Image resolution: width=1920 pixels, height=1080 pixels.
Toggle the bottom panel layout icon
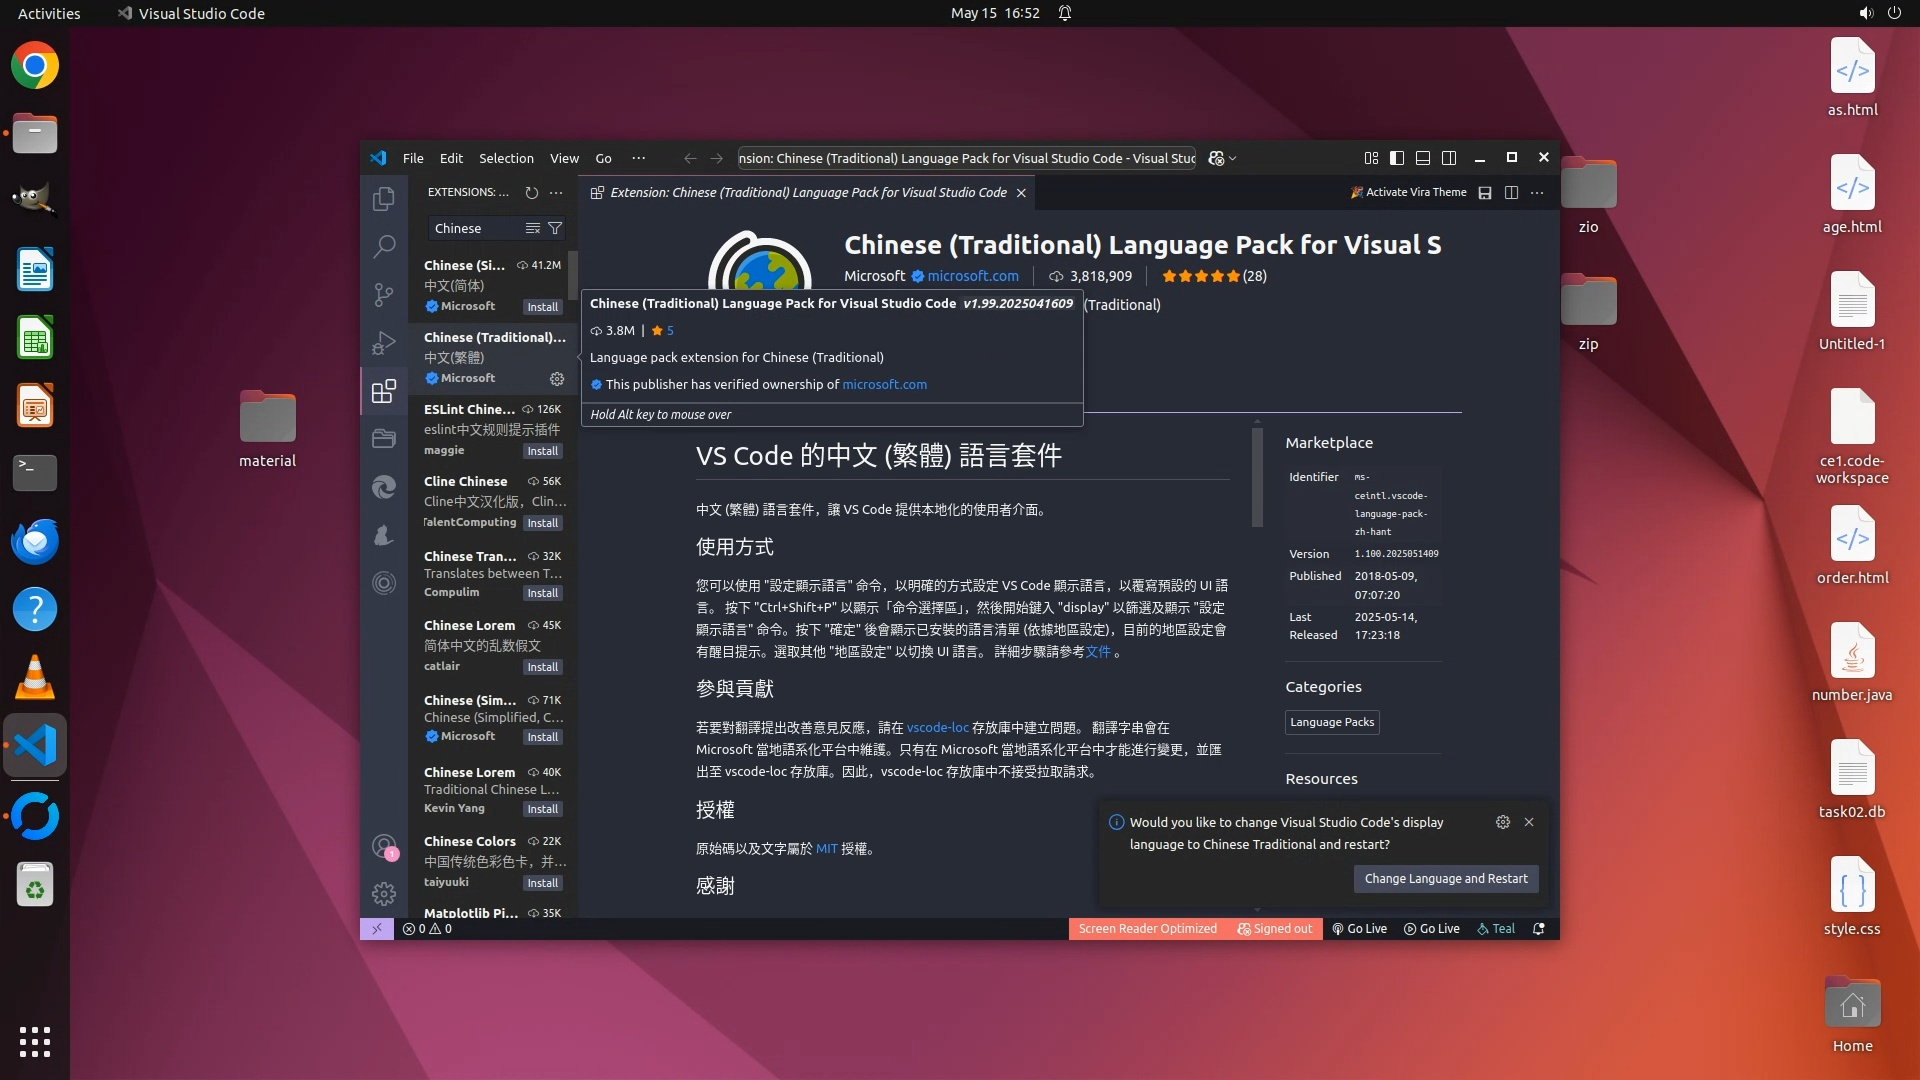click(1423, 158)
